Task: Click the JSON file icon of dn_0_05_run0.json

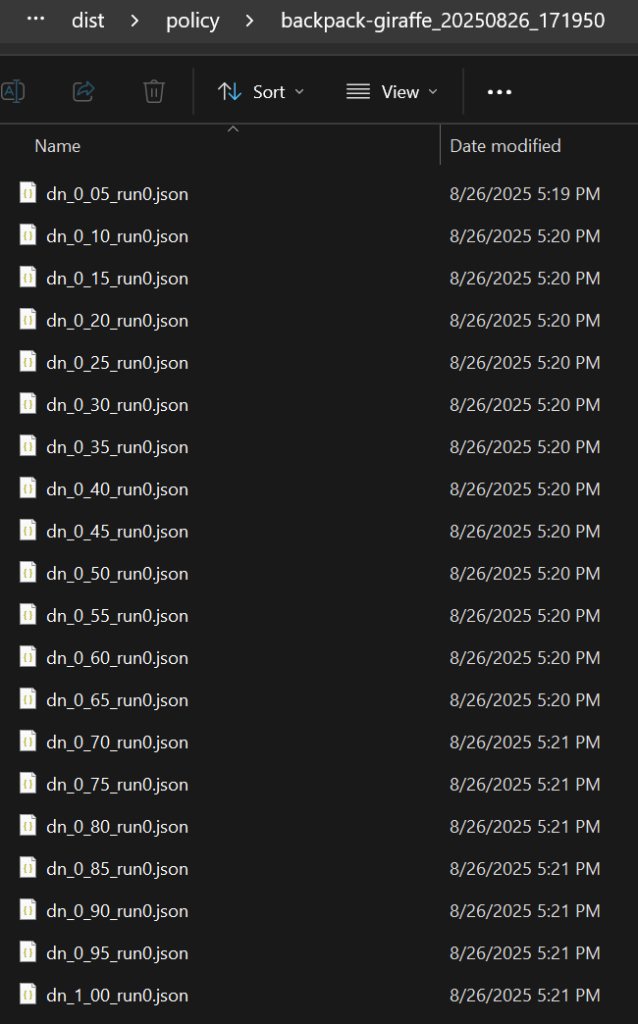Action: click(x=28, y=193)
